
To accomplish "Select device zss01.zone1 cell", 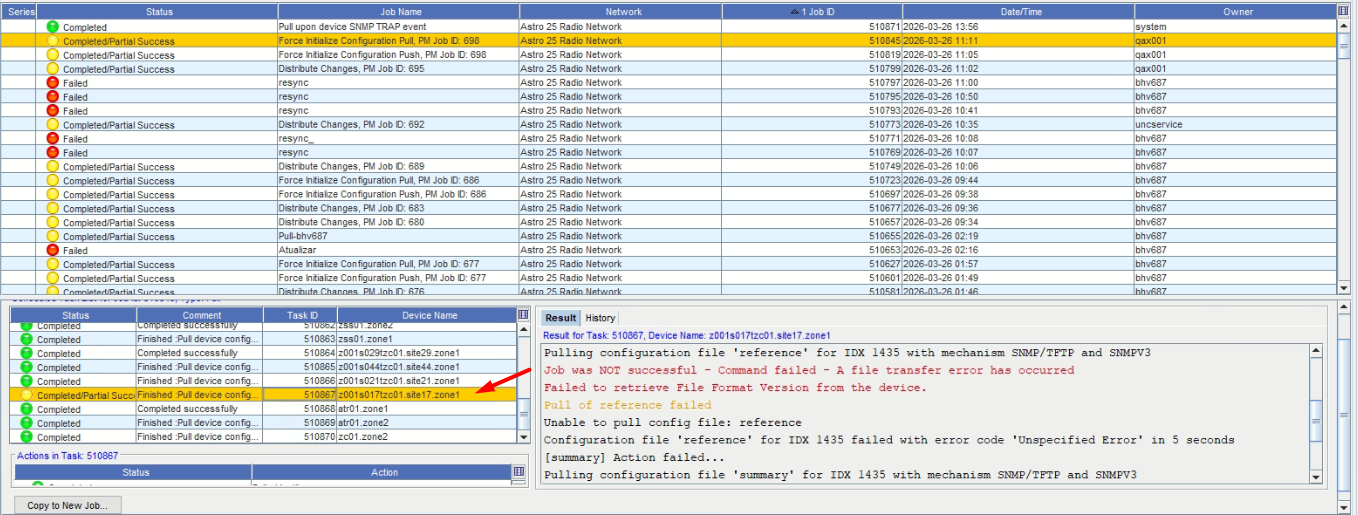I will point(427,339).
